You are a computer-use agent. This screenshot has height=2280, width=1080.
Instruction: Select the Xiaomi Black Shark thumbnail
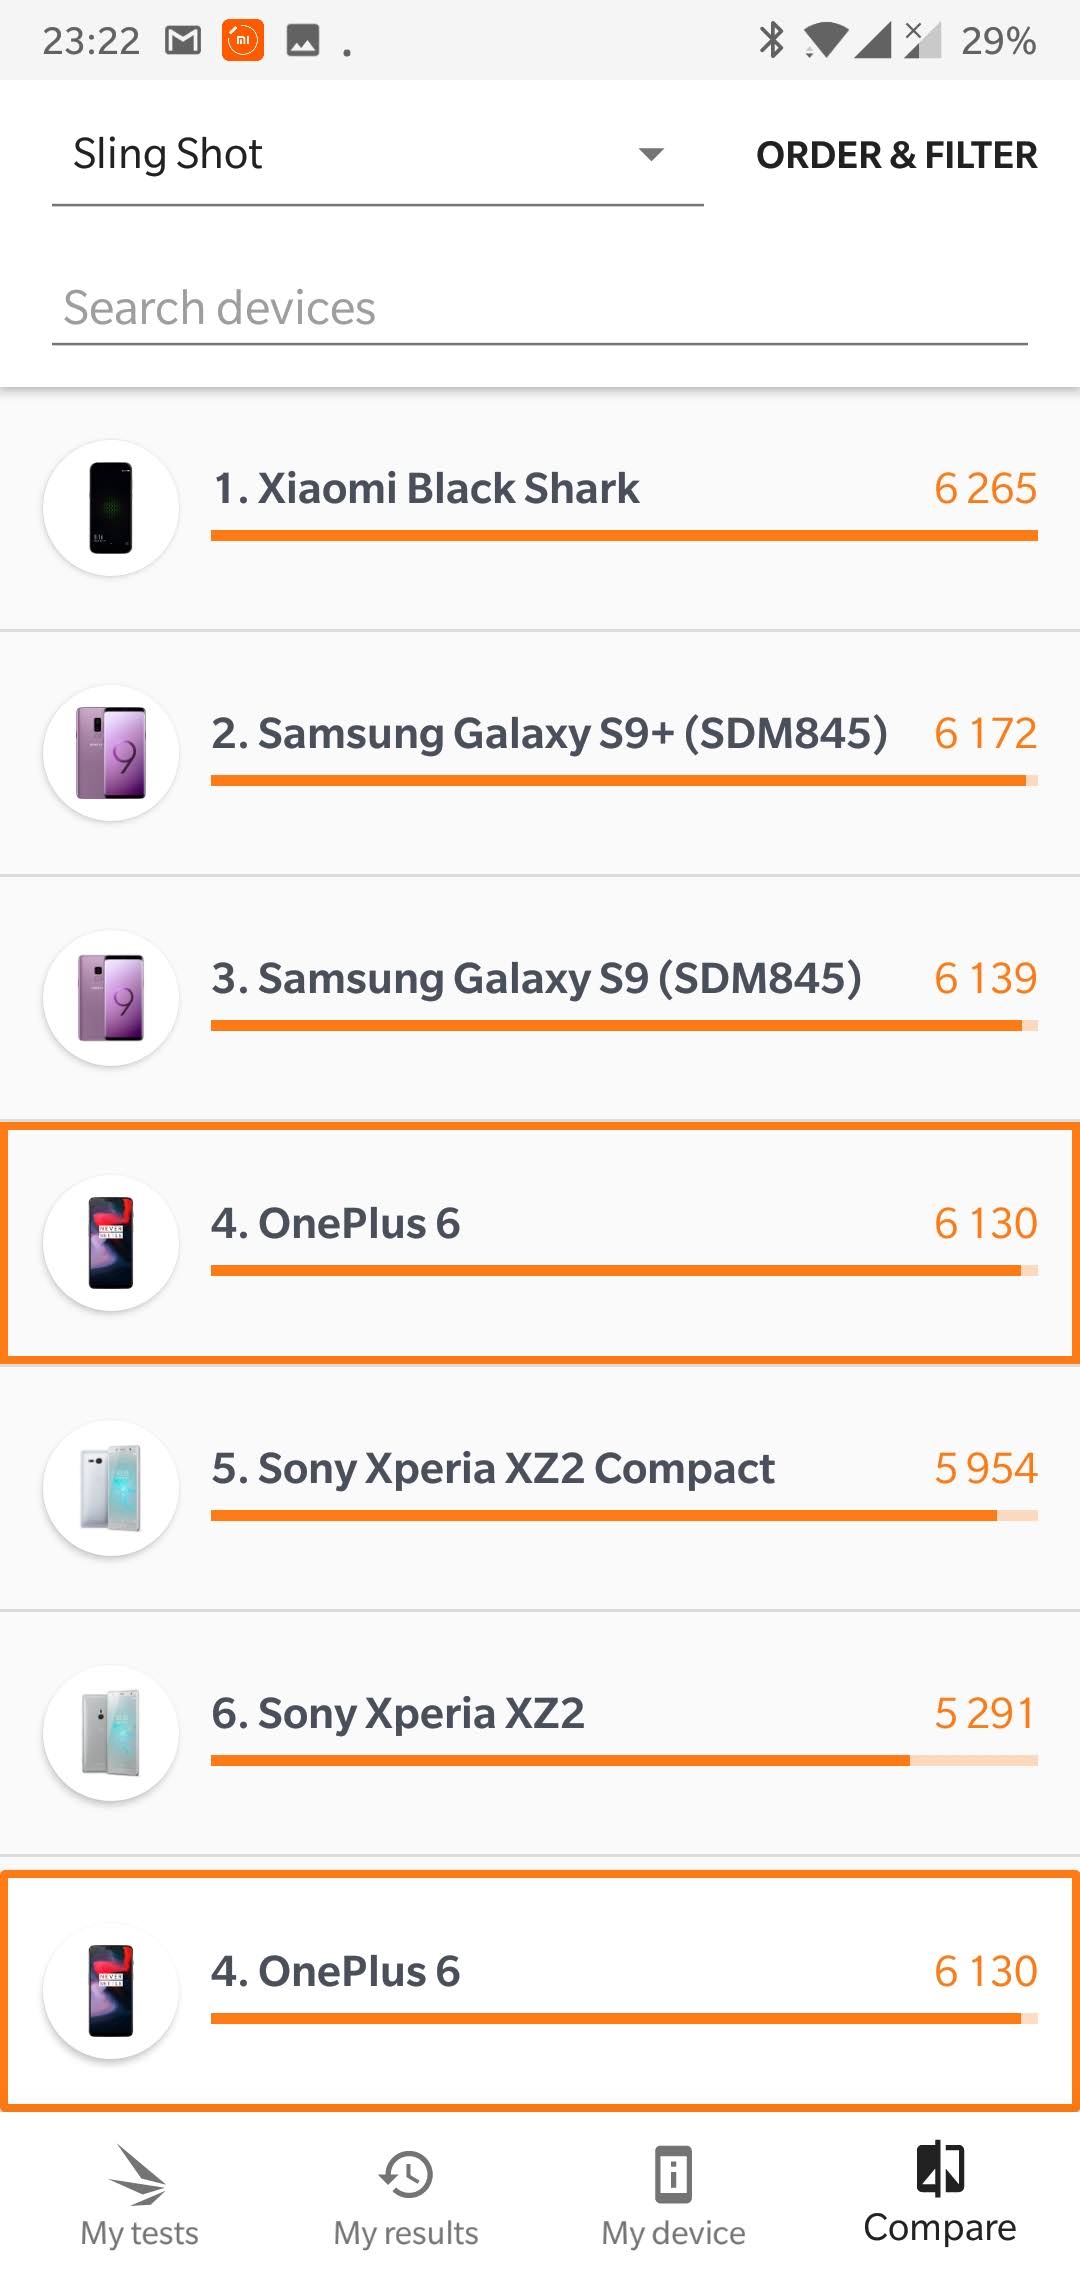(x=111, y=508)
